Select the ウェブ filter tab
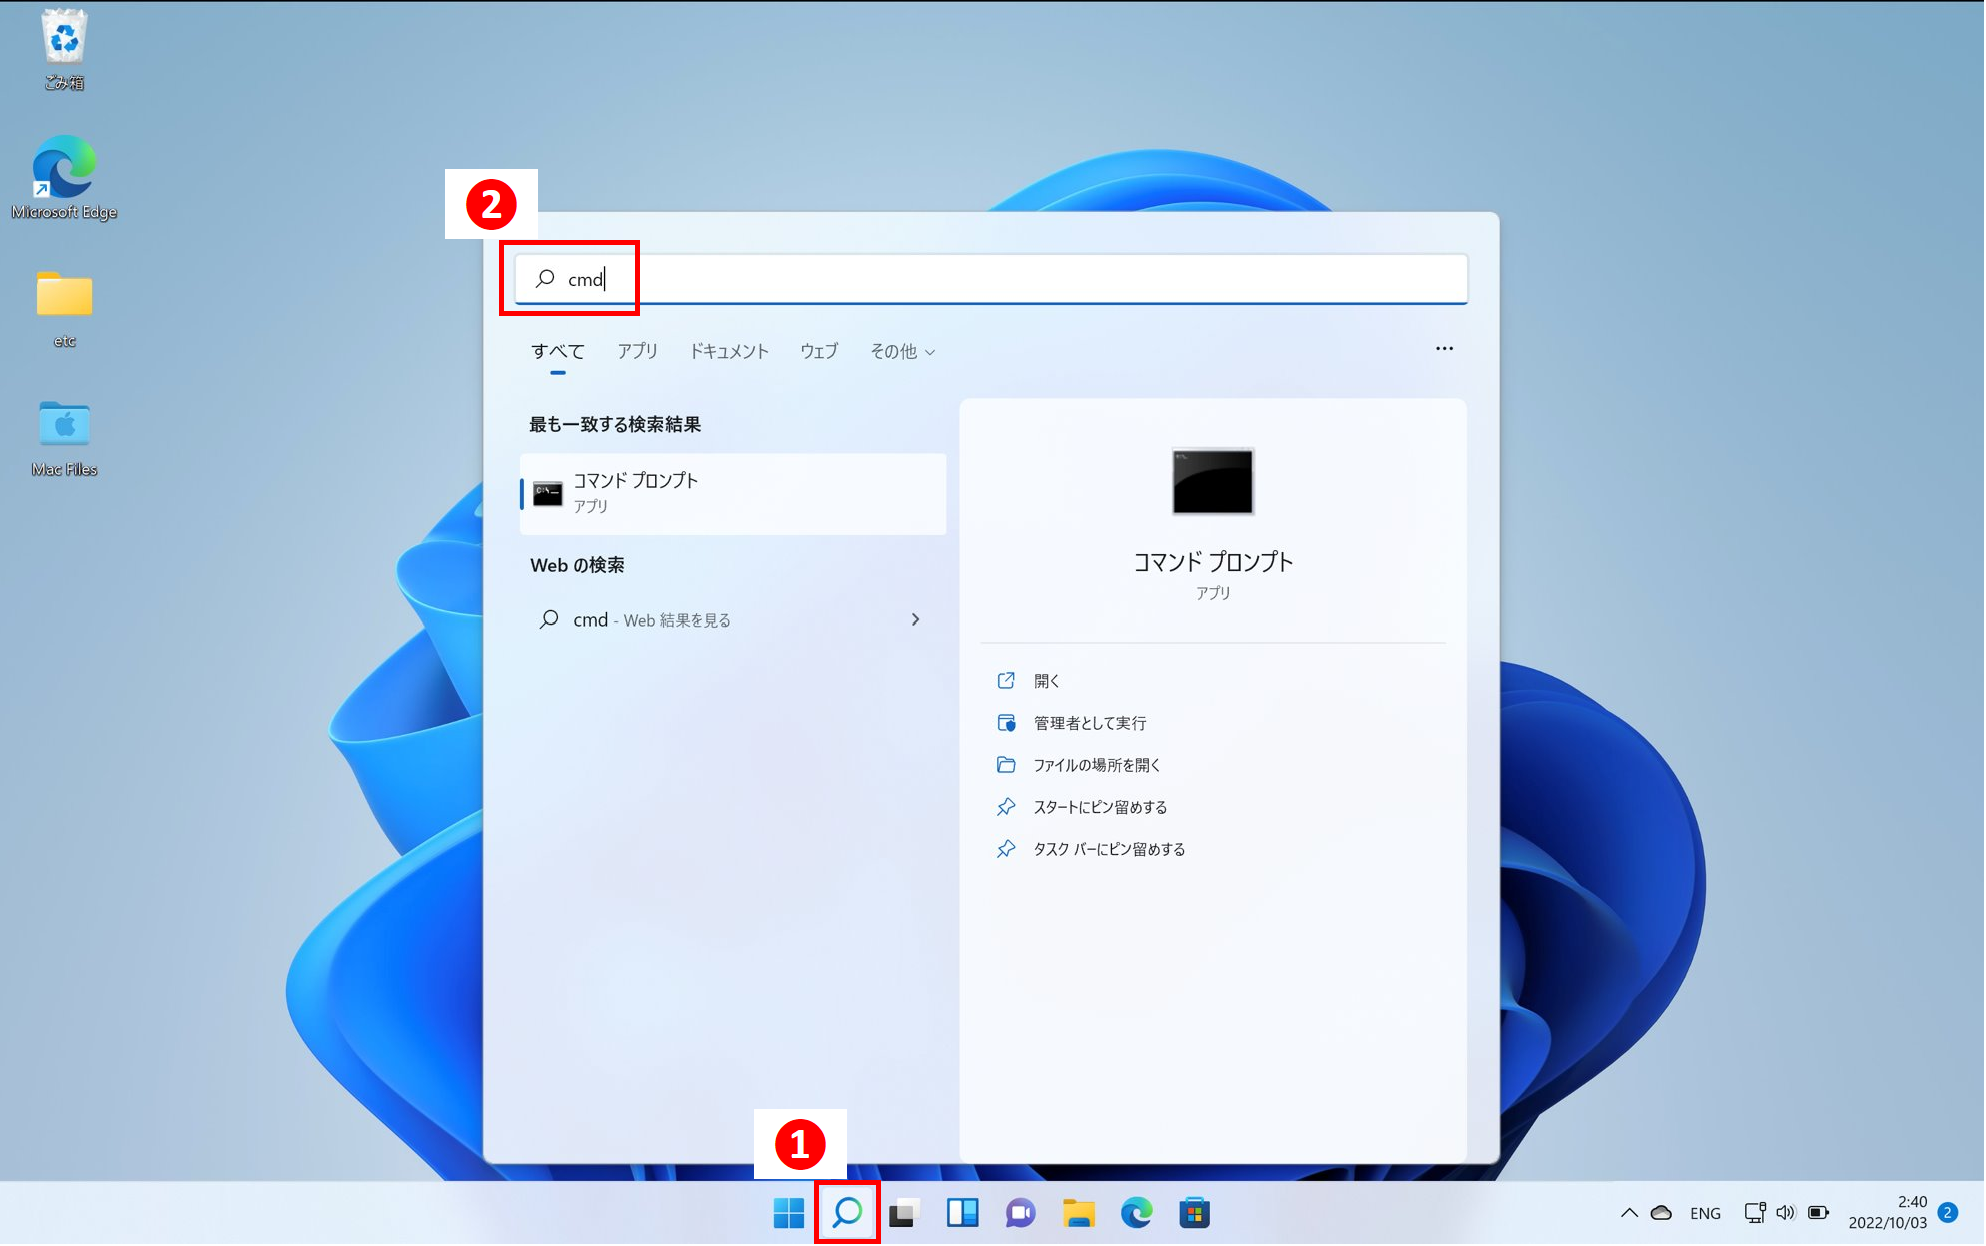This screenshot has height=1246, width=1986. pos(819,351)
